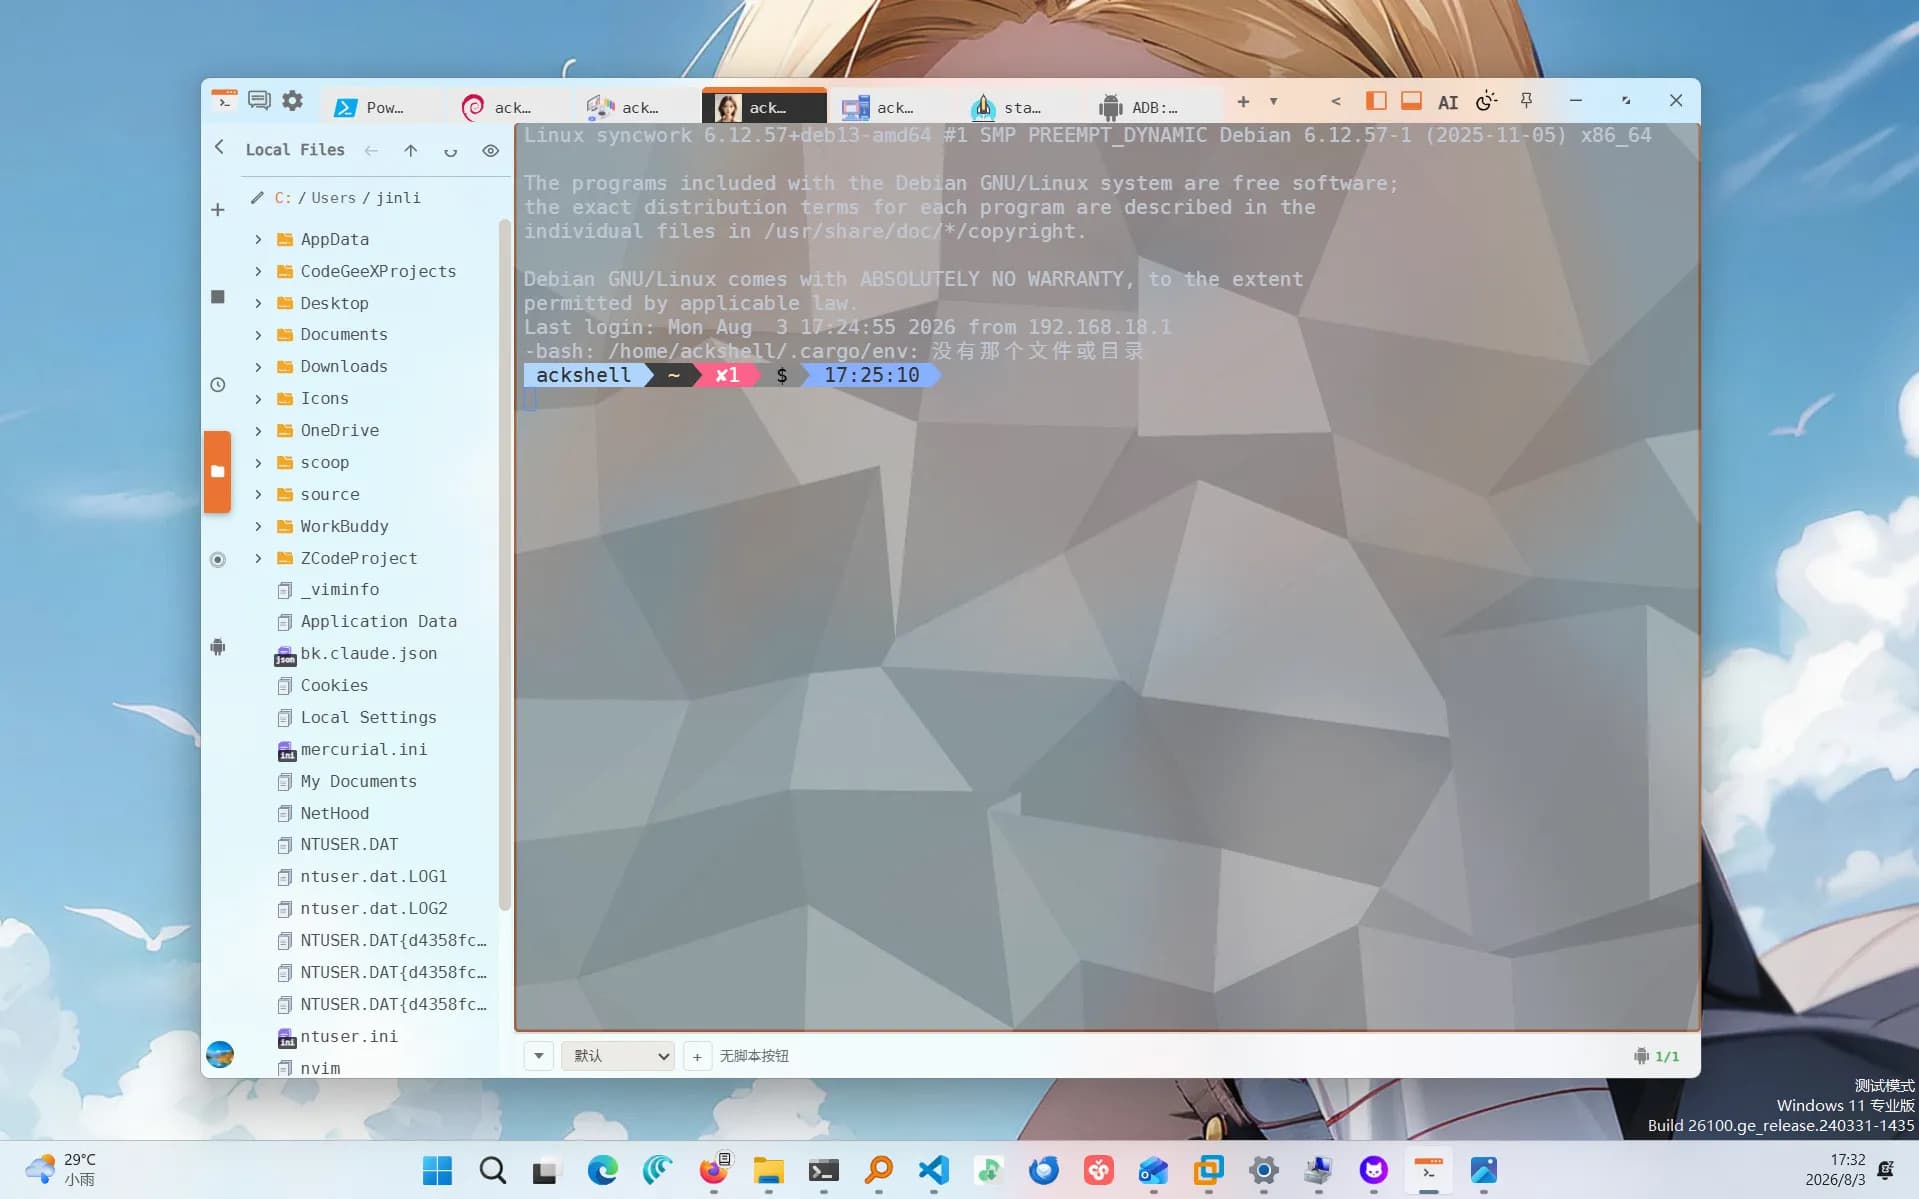
Task: Expand the OneDrive folder
Action: click(x=258, y=431)
